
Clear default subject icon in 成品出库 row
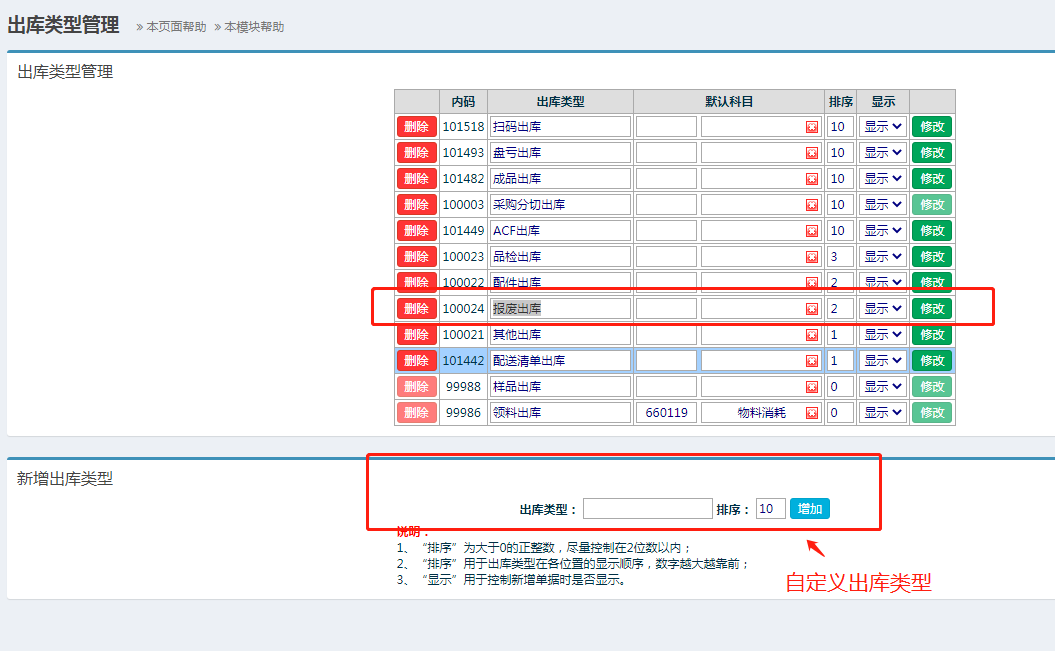point(812,179)
